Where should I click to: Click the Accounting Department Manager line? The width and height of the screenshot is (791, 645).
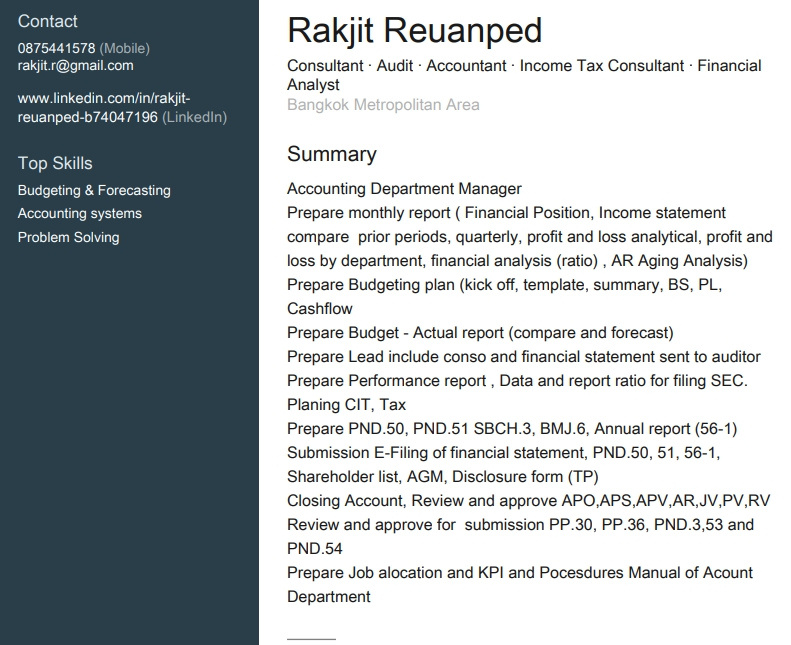[x=404, y=189]
